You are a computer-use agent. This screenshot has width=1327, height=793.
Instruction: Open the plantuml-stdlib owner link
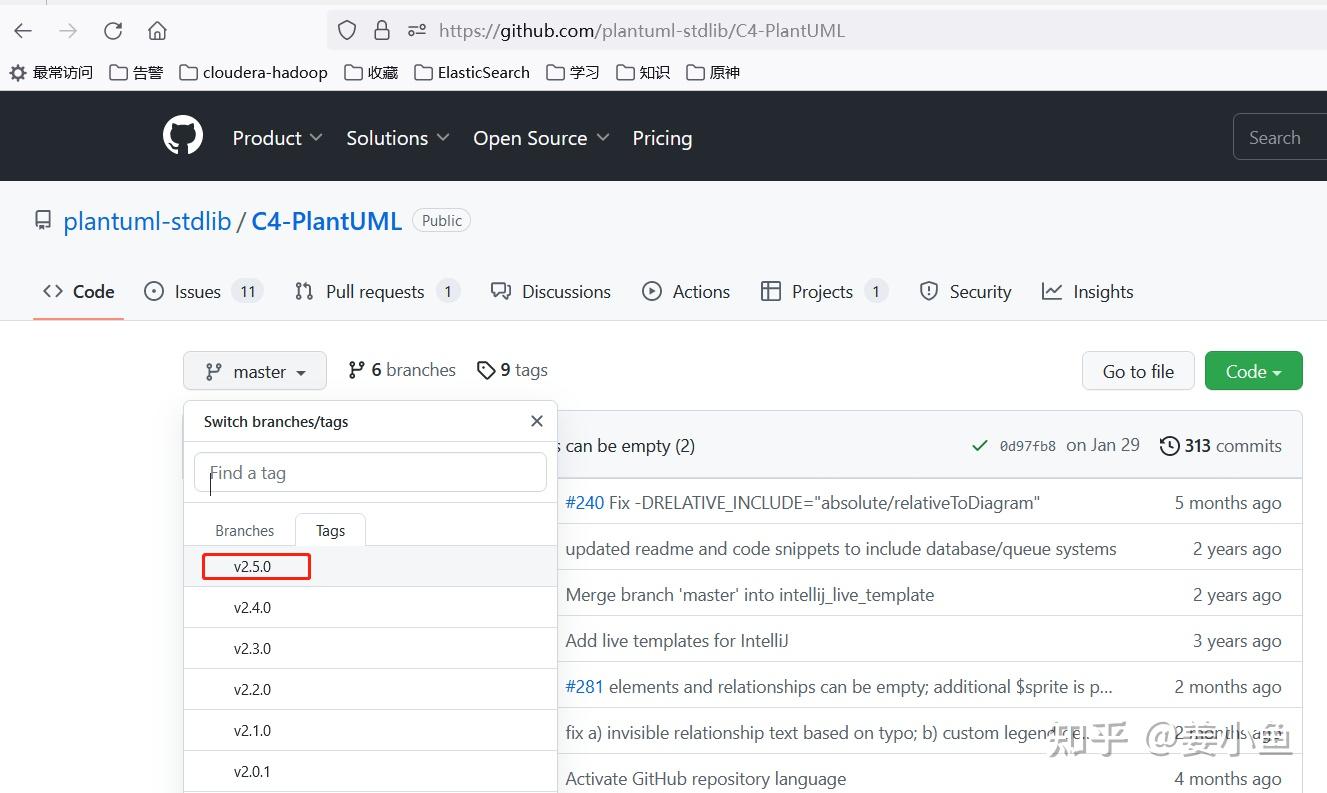click(x=147, y=221)
